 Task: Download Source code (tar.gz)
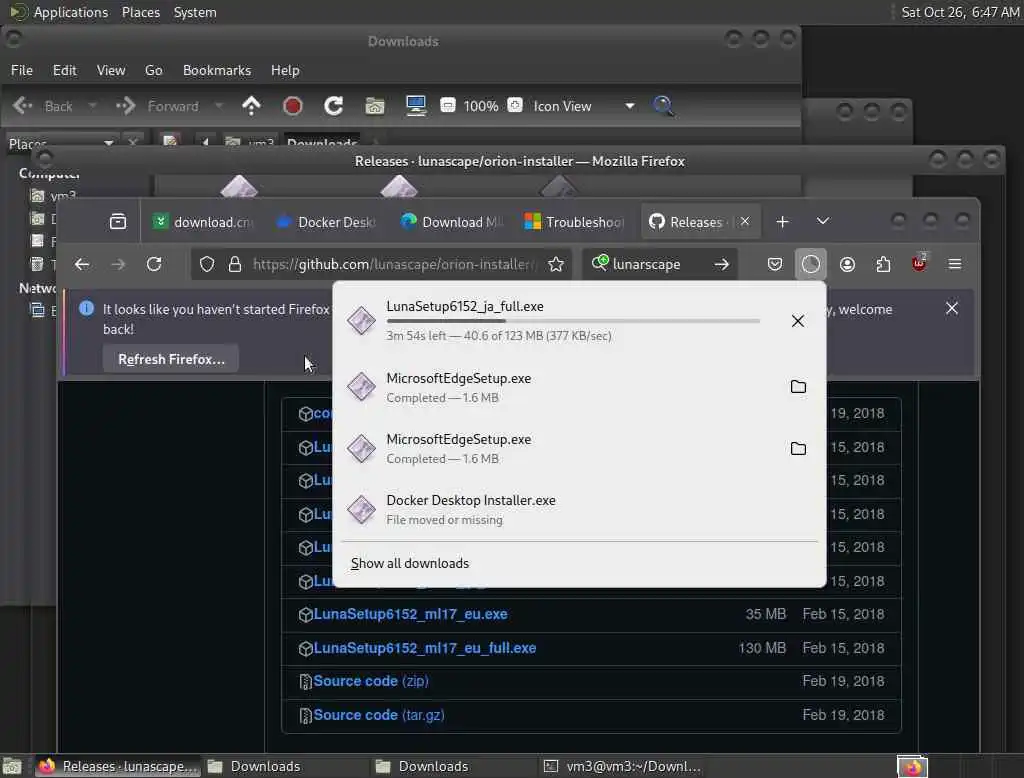point(378,715)
